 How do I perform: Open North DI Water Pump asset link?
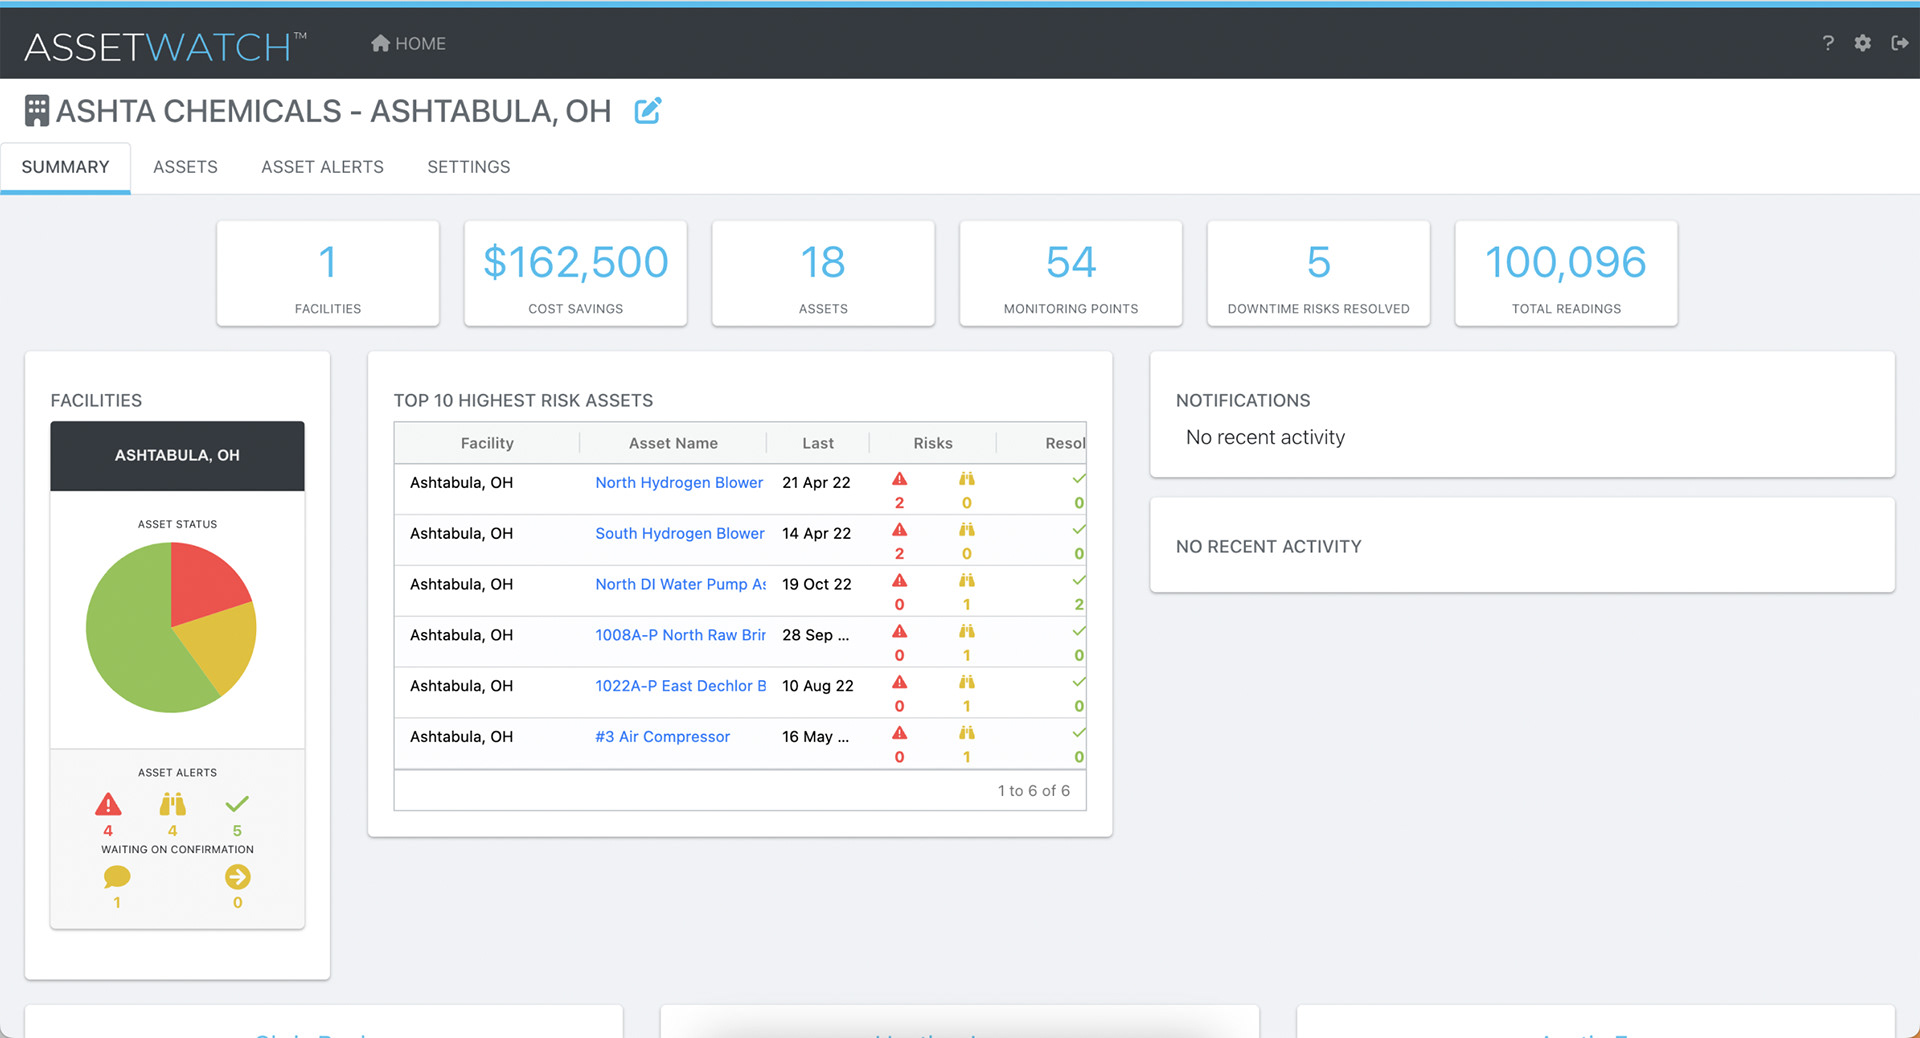click(x=680, y=585)
